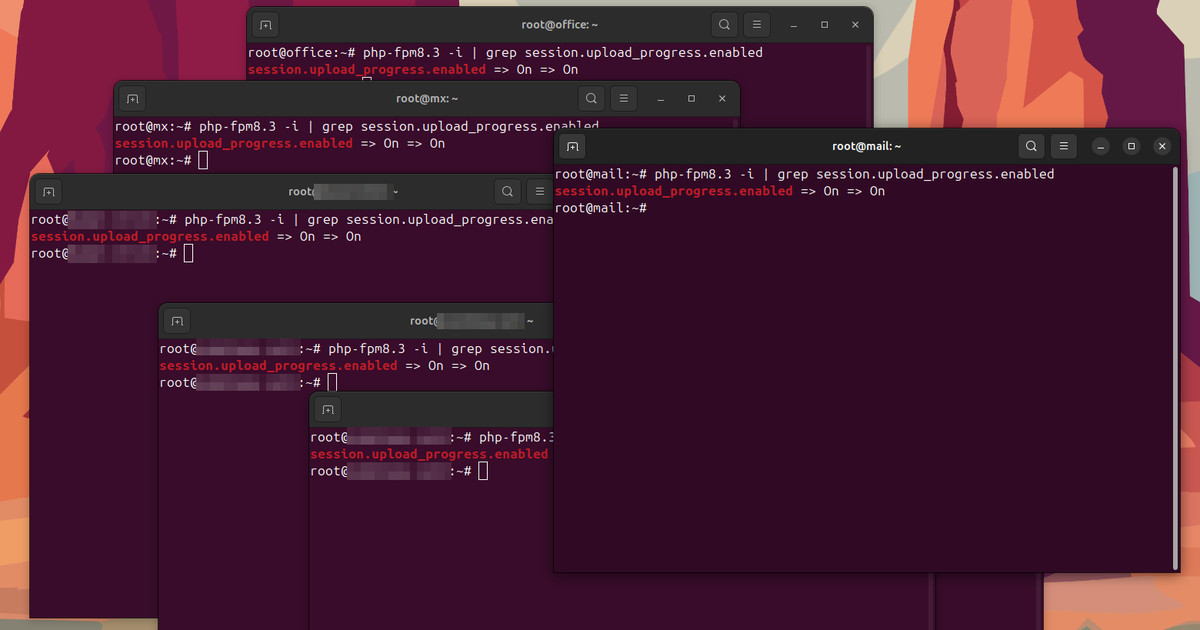Click red session.upload_progress.enabled in root@mail terminal
This screenshot has height=630, width=1200.
coord(673,191)
